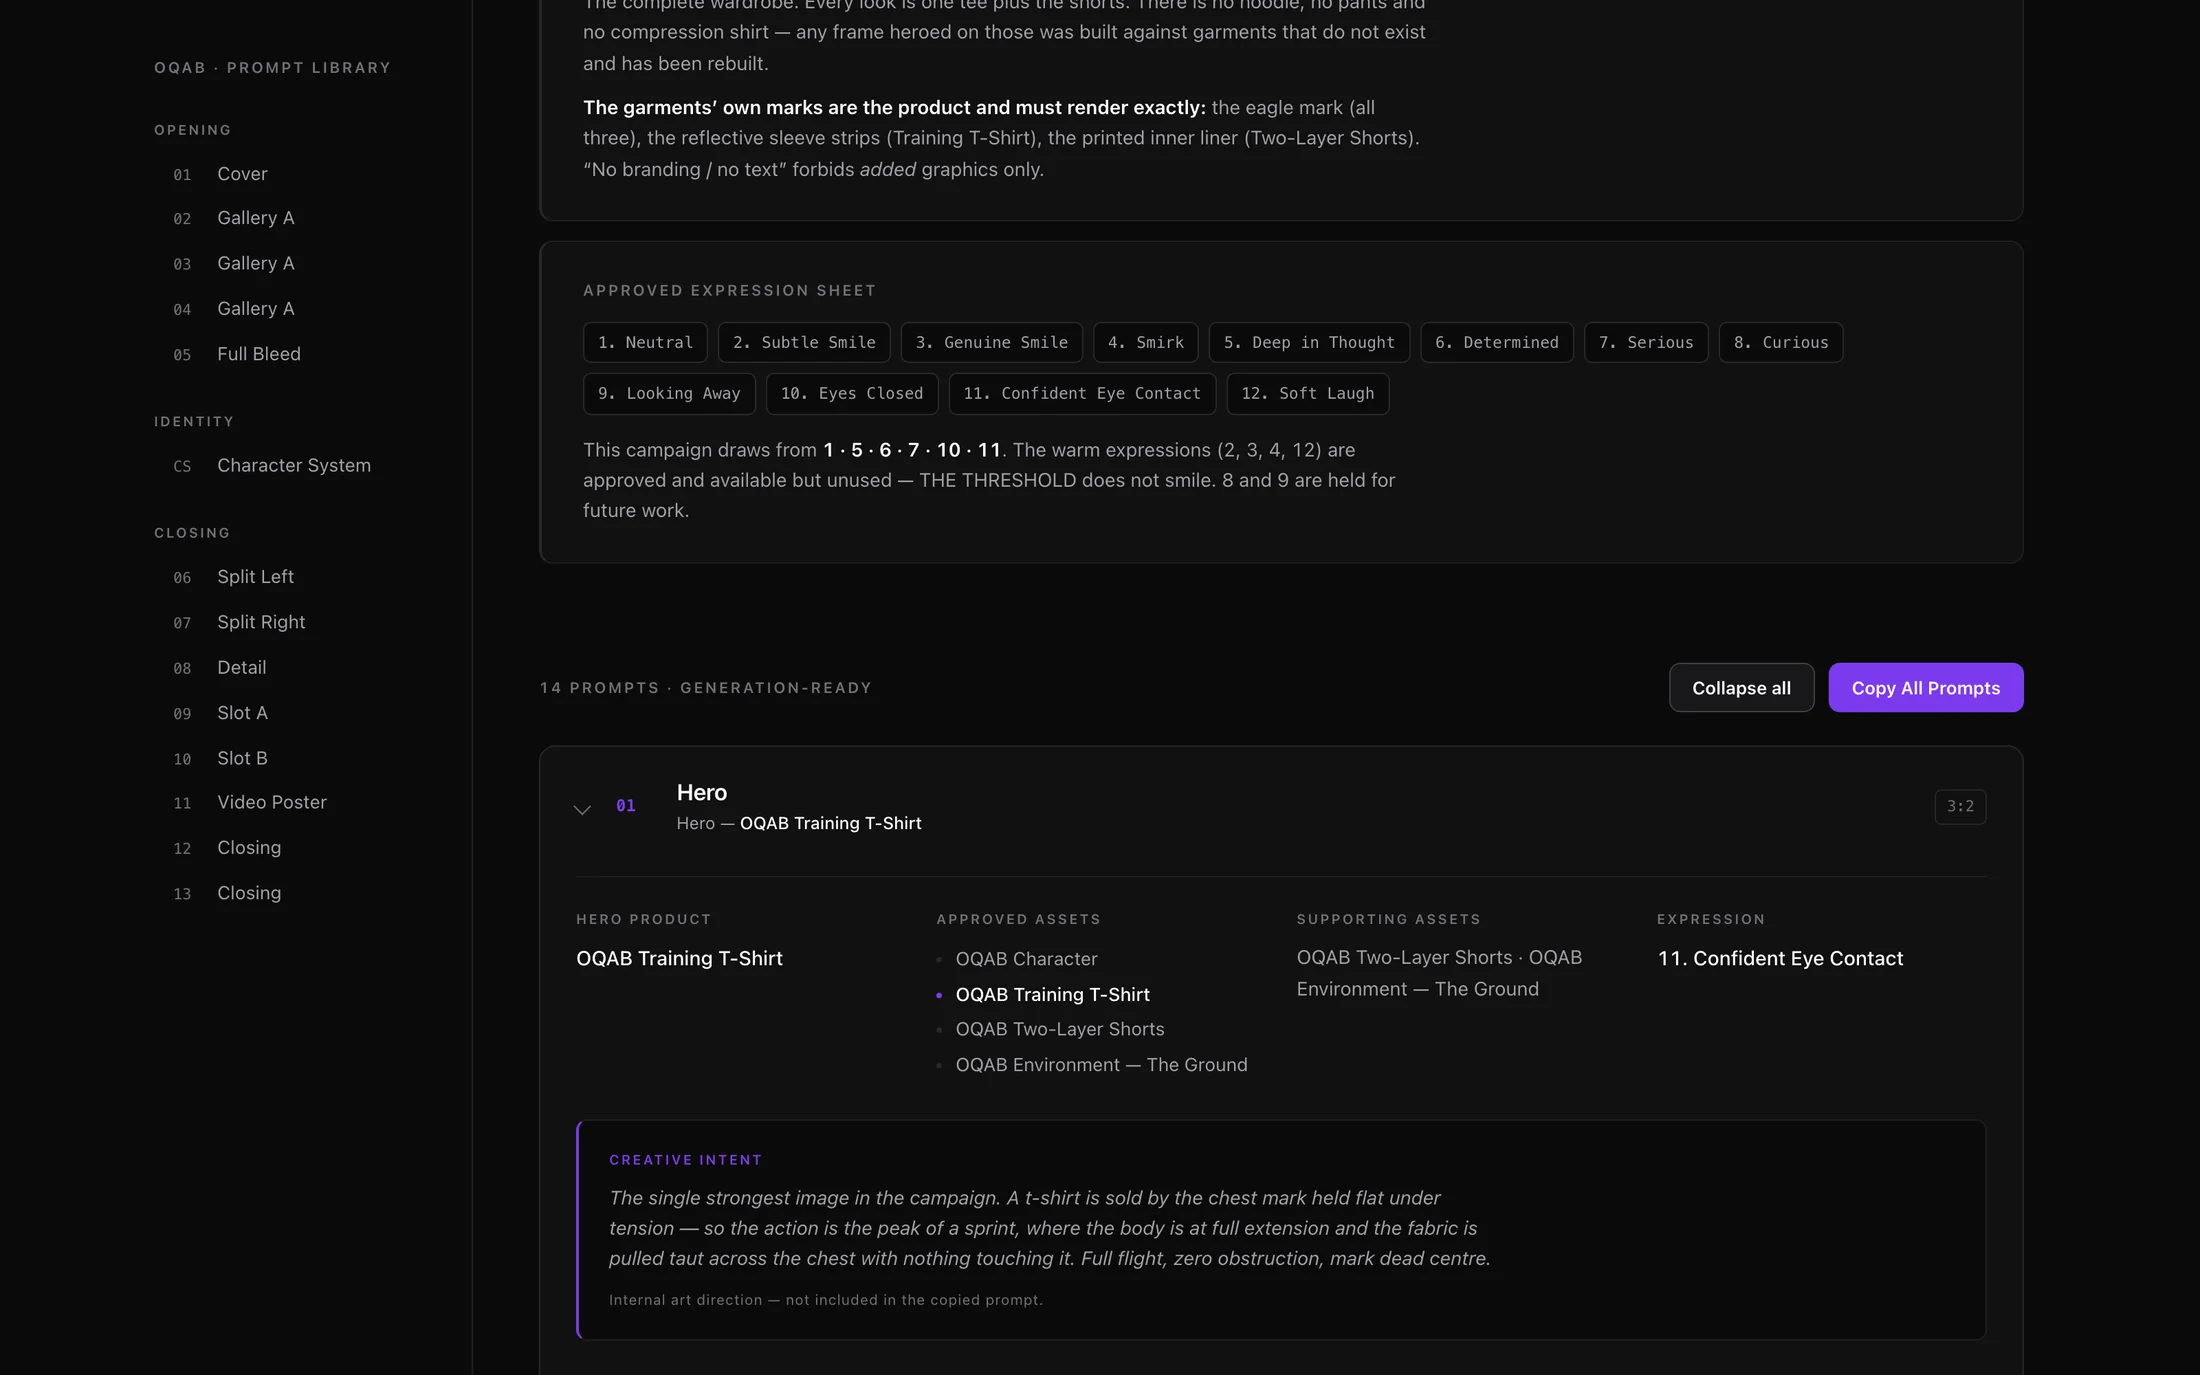
Task: Click '11. Confident Eye Contact' chip
Action: (x=1081, y=394)
